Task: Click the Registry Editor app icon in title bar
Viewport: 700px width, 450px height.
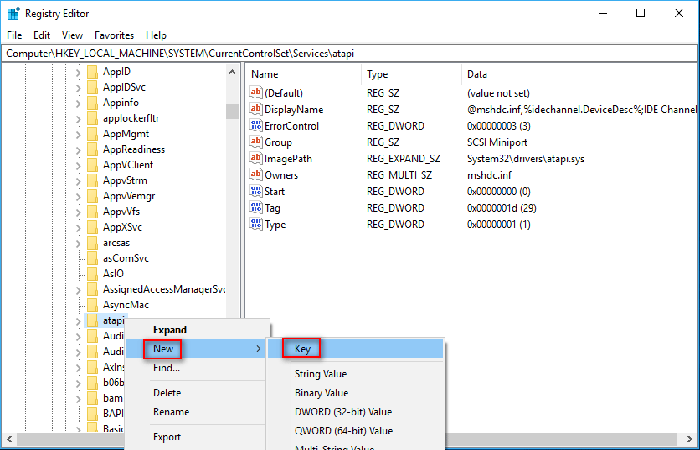Action: point(14,13)
